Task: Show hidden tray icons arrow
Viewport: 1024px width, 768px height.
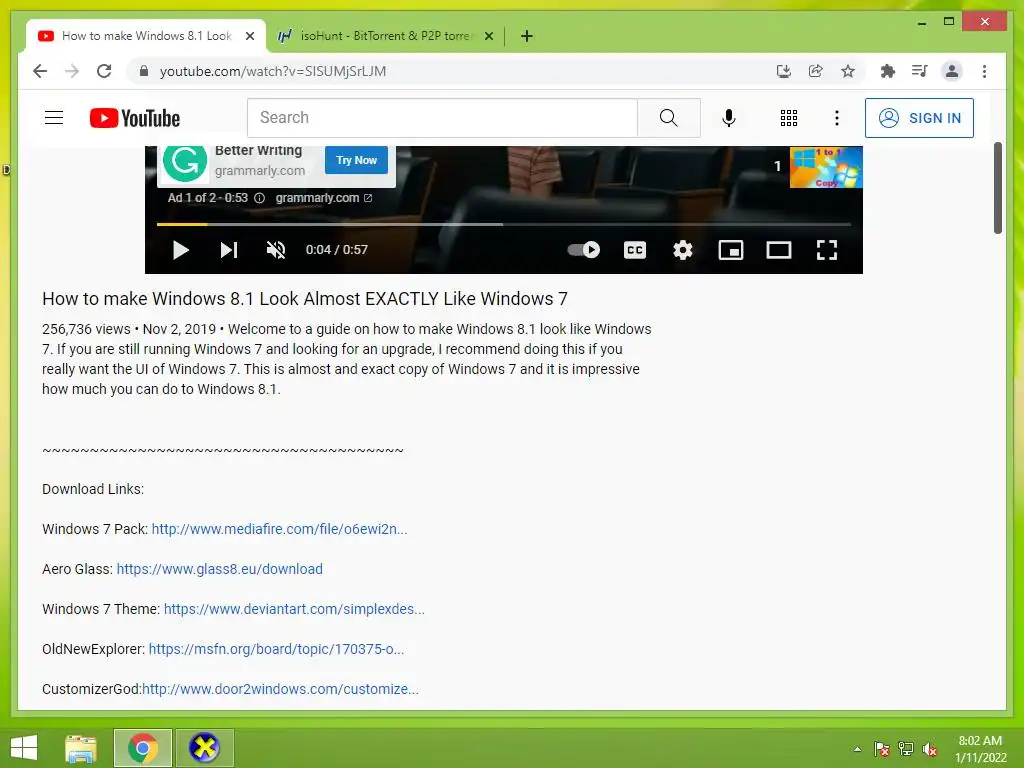Action: (857, 749)
